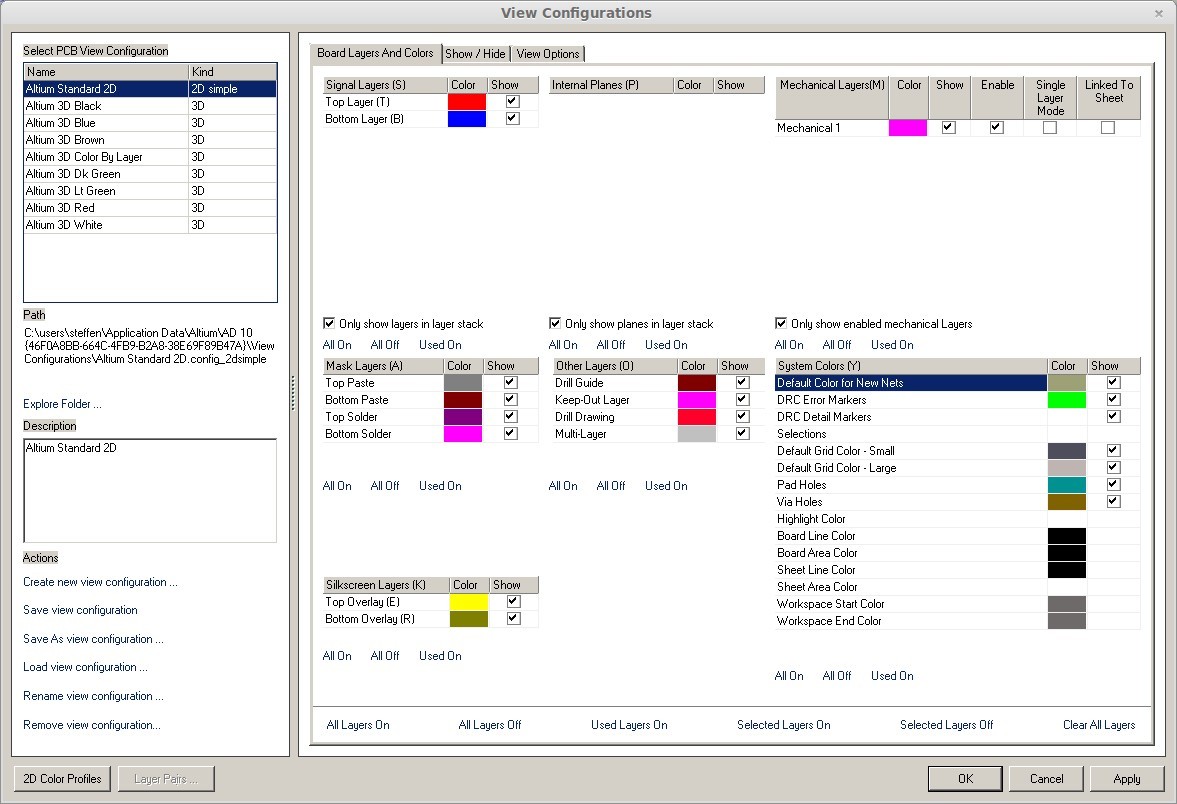Click the Board Line Color swatch
The width and height of the screenshot is (1177, 804).
[x=1067, y=535]
